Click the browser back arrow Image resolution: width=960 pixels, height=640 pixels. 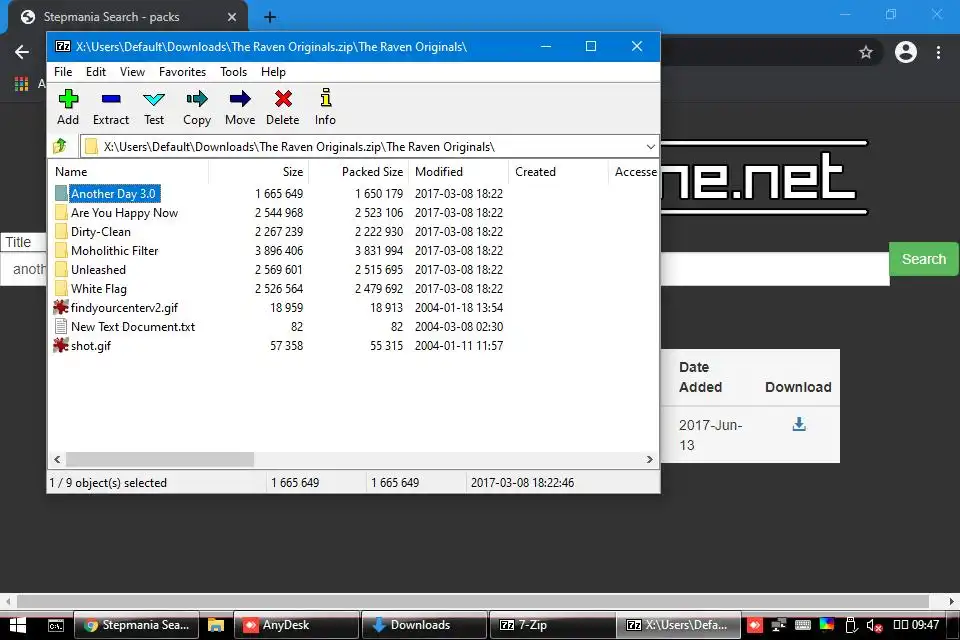click(22, 52)
